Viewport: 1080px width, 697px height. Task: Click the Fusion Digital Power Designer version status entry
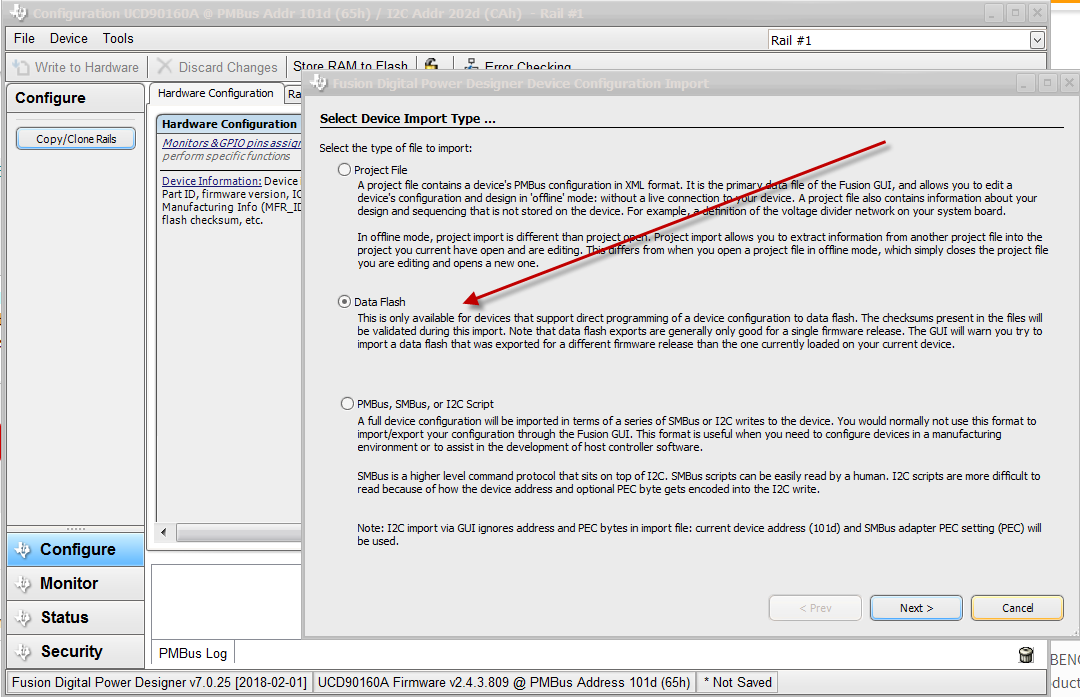(x=159, y=683)
